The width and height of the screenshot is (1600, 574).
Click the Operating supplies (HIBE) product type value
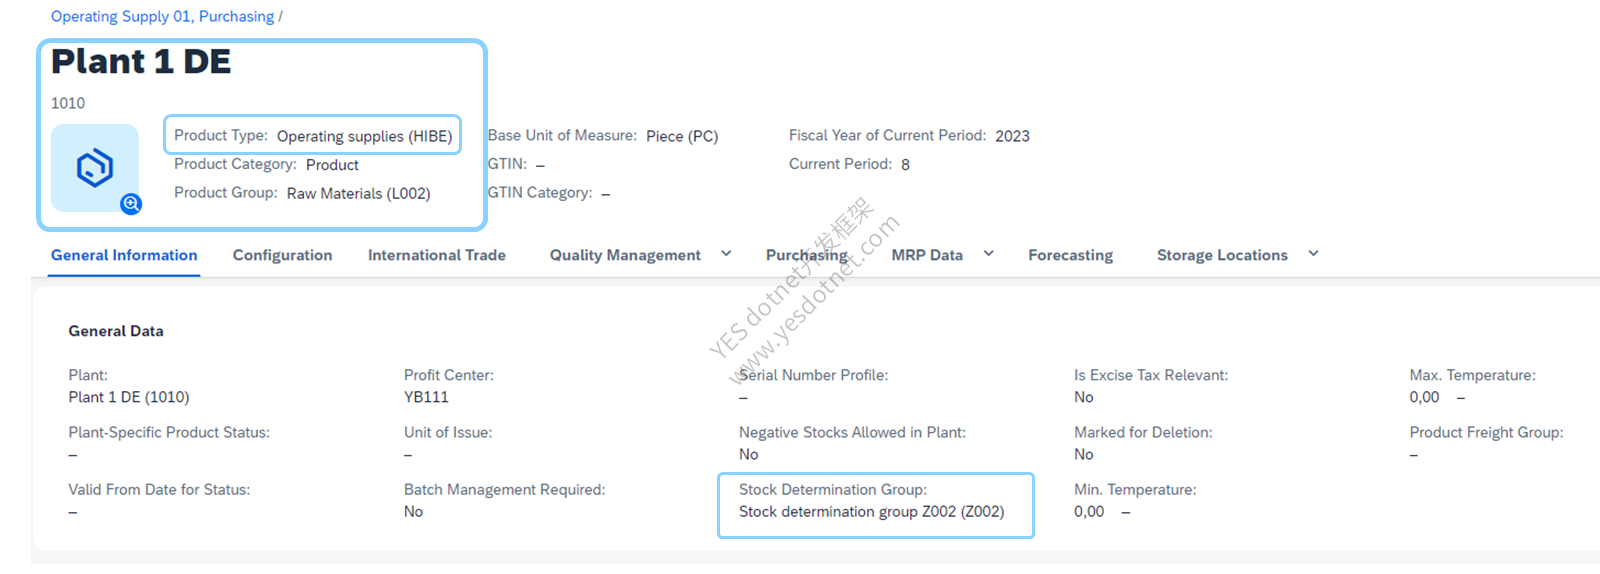coord(364,136)
